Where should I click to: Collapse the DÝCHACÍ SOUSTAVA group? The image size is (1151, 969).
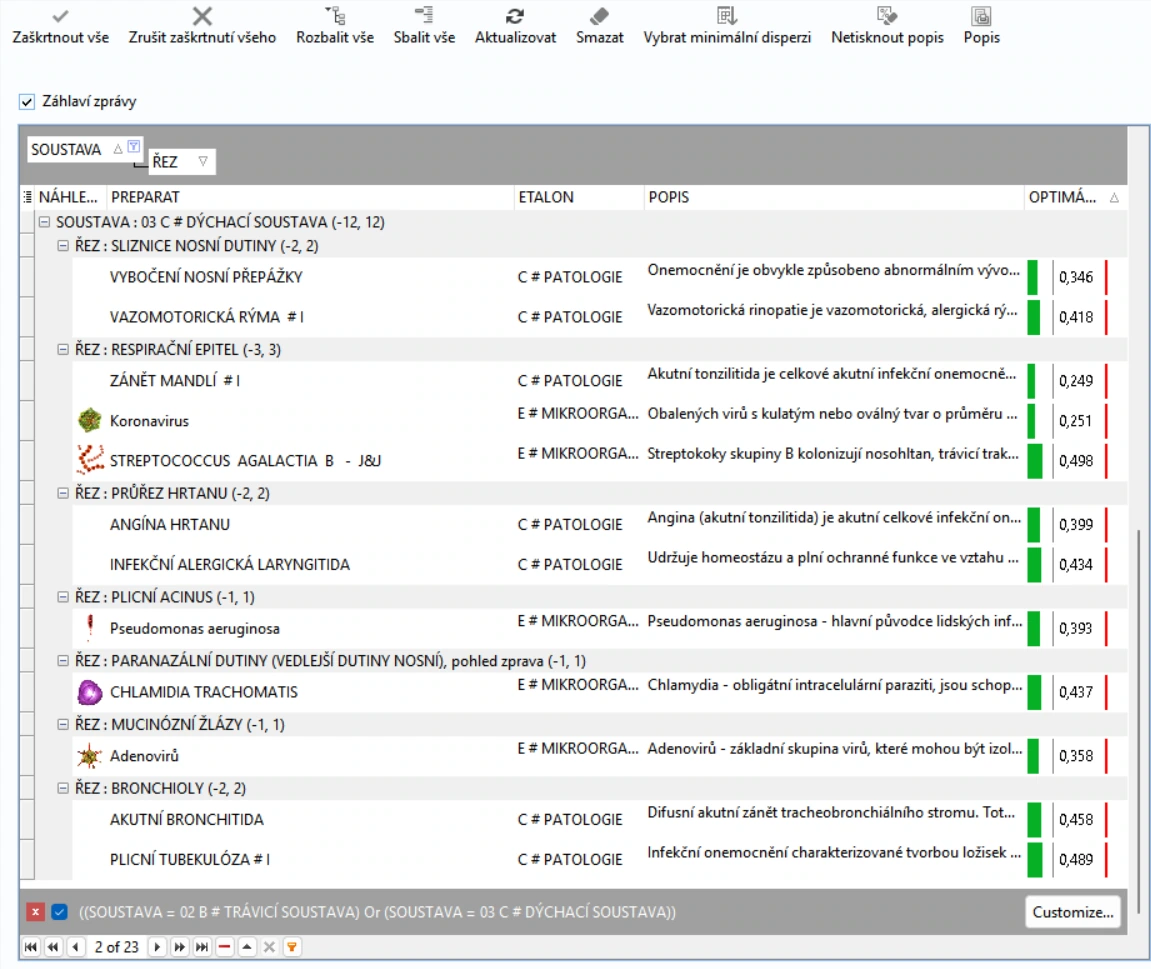tap(44, 221)
